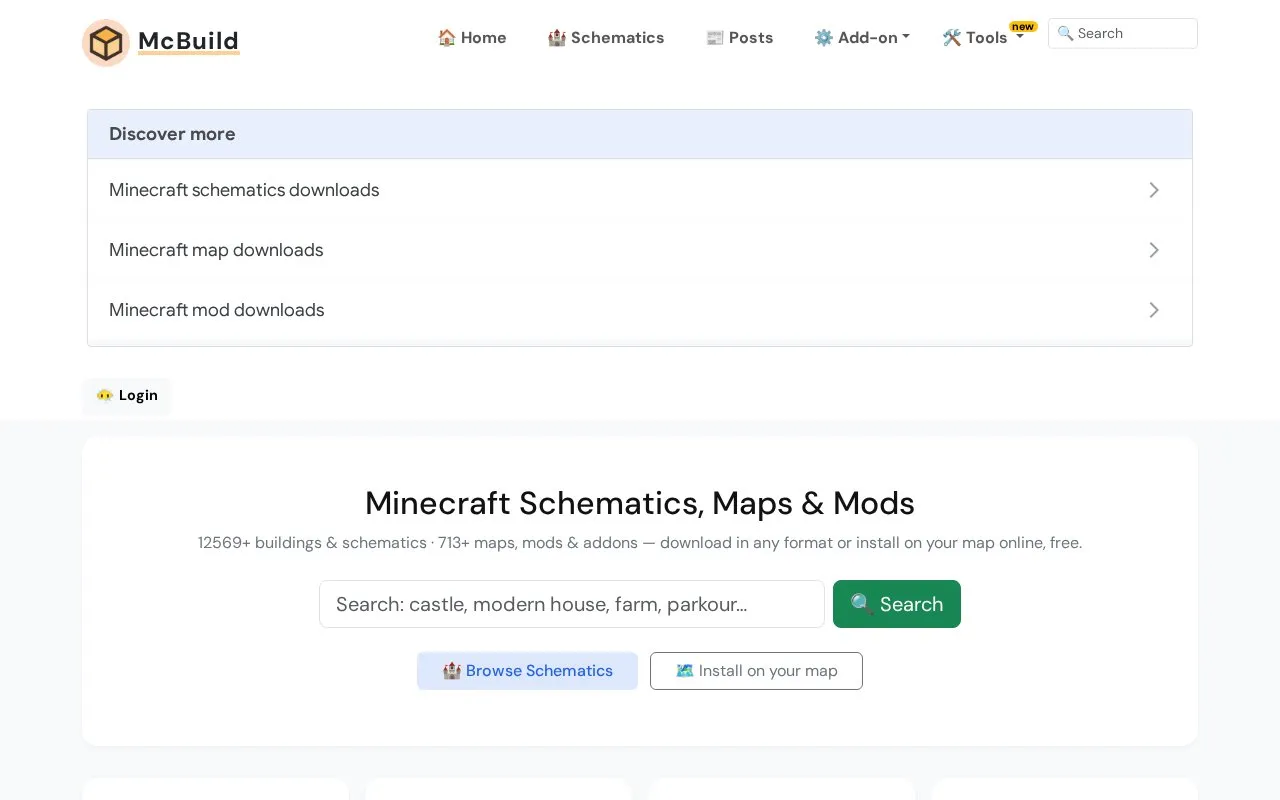Open Minecraft map downloads row
Screen dimensions: 1280x800
click(x=640, y=250)
